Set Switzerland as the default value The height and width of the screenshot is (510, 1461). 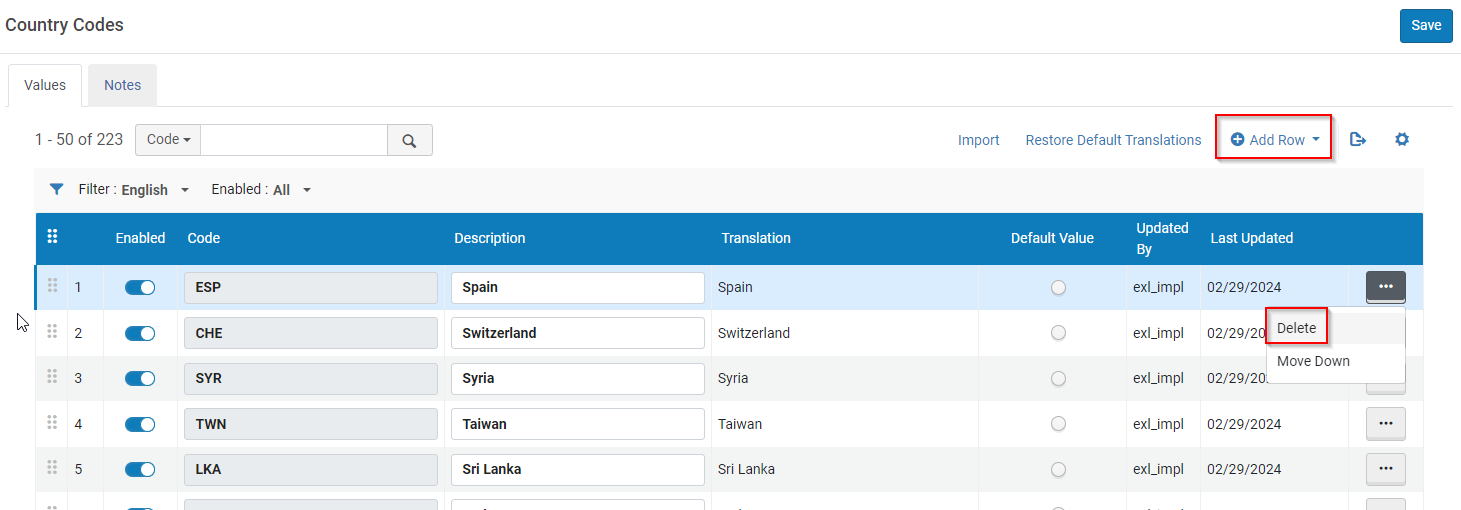click(x=1058, y=333)
